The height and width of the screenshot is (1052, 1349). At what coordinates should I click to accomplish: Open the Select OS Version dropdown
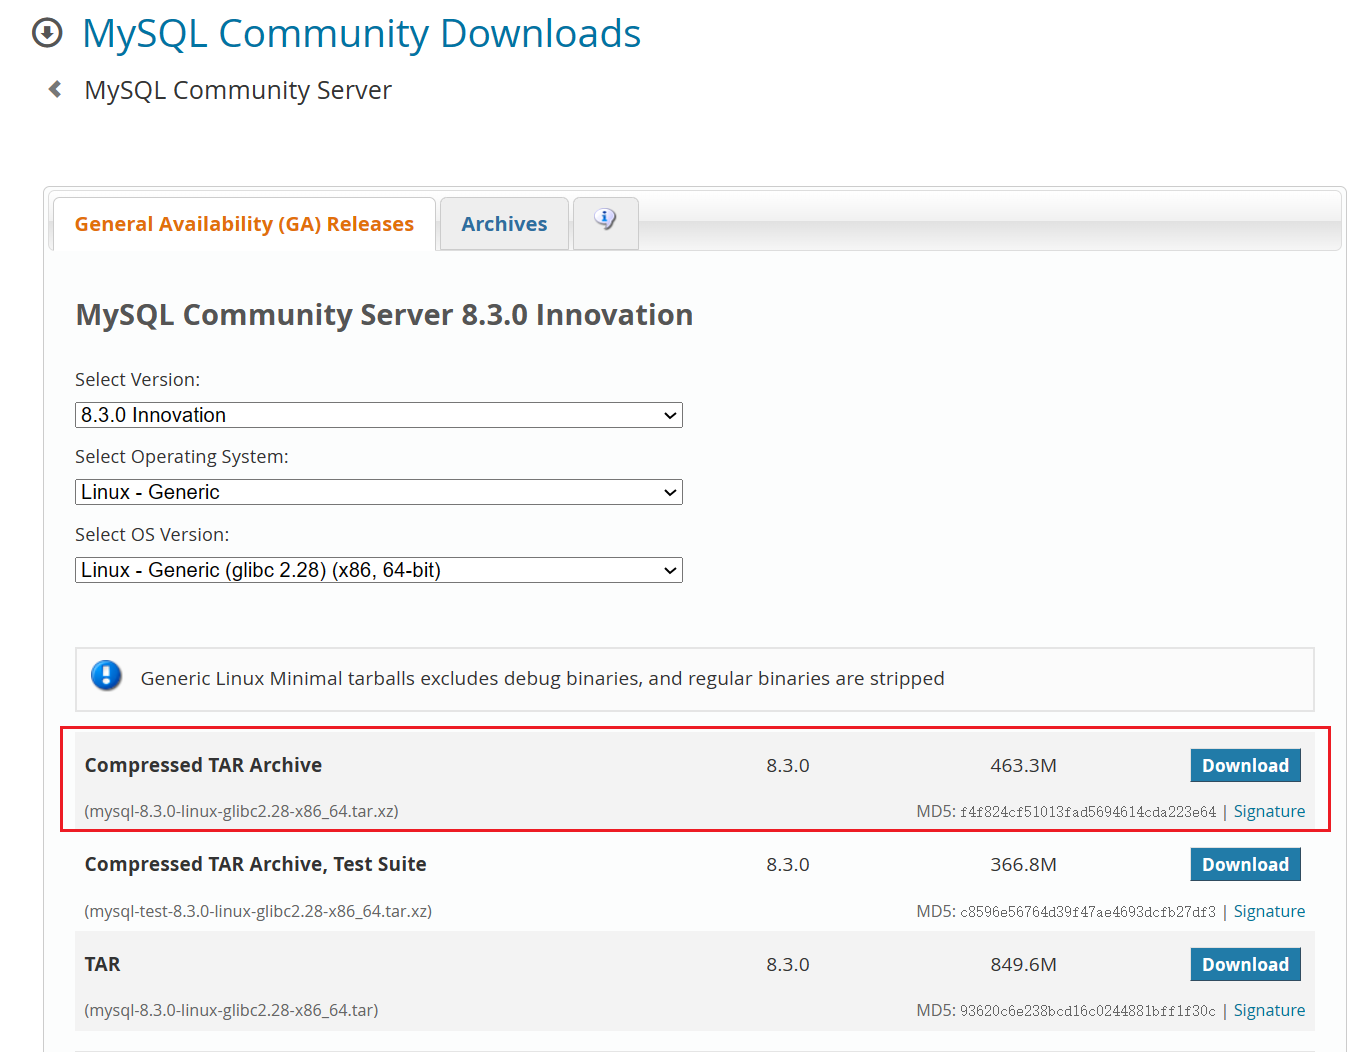coord(379,570)
